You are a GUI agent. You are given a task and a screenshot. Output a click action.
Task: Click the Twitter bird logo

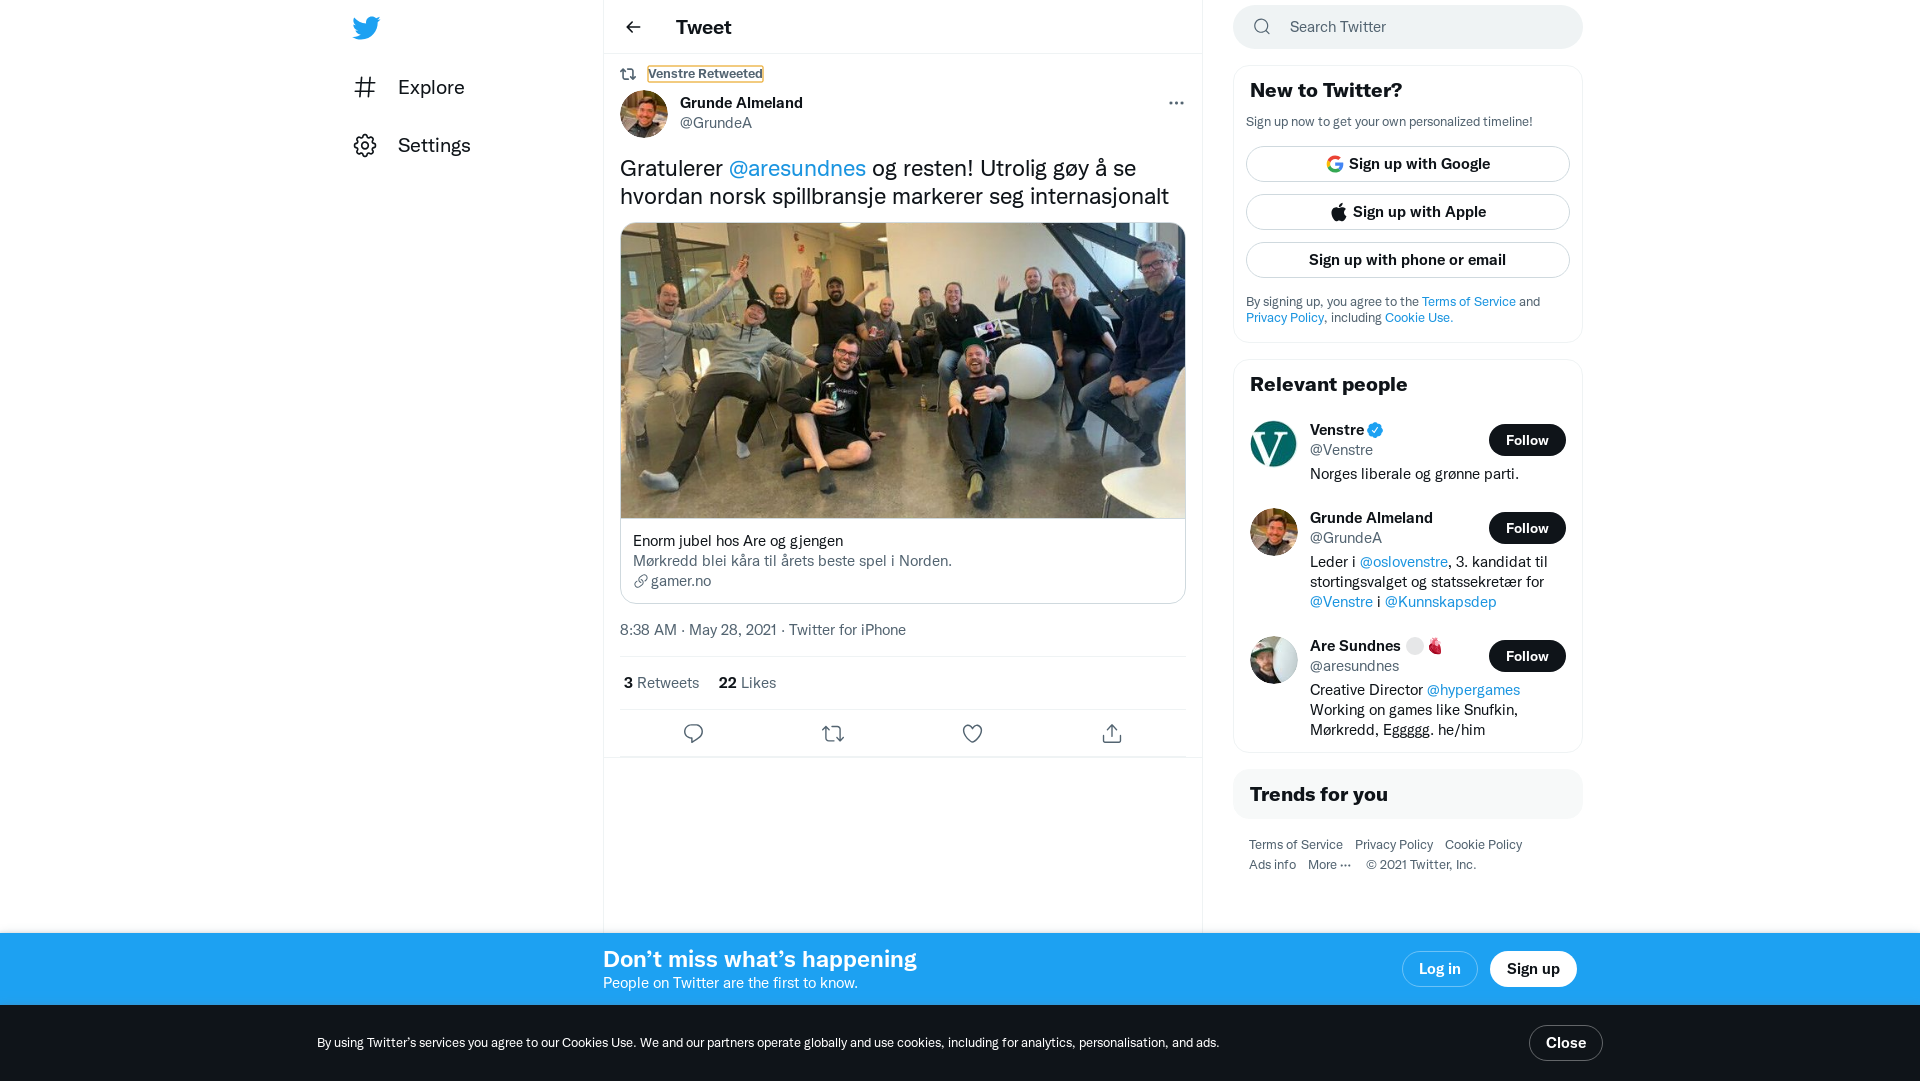tap(366, 27)
